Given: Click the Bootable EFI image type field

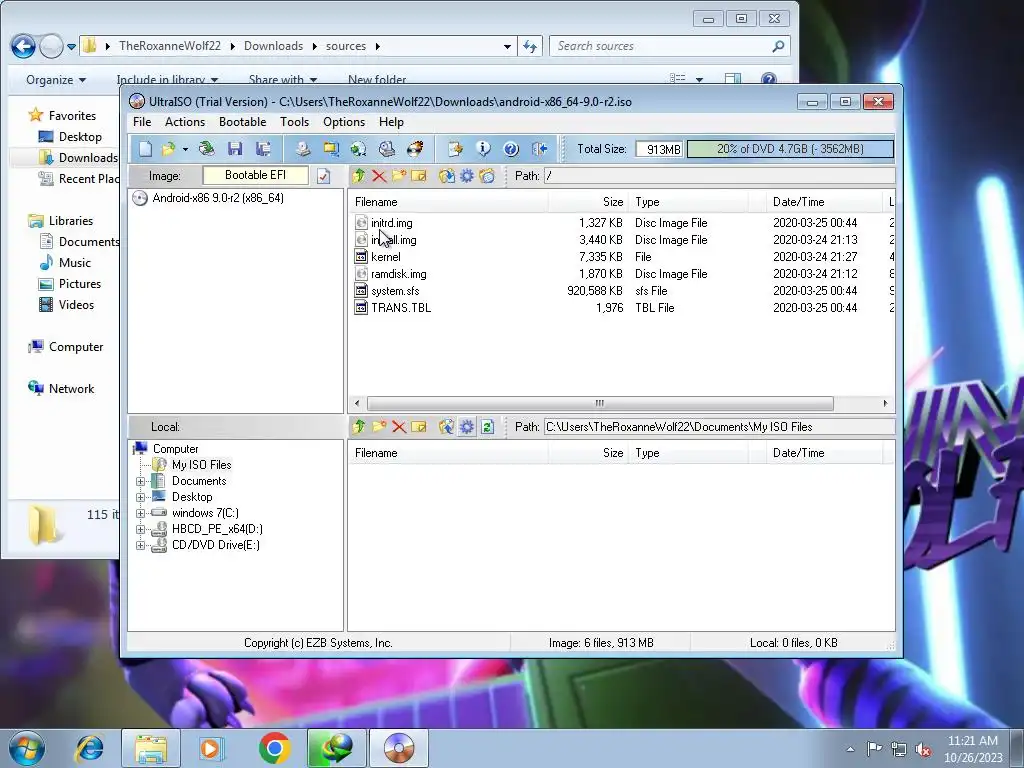Looking at the screenshot, I should [255, 175].
